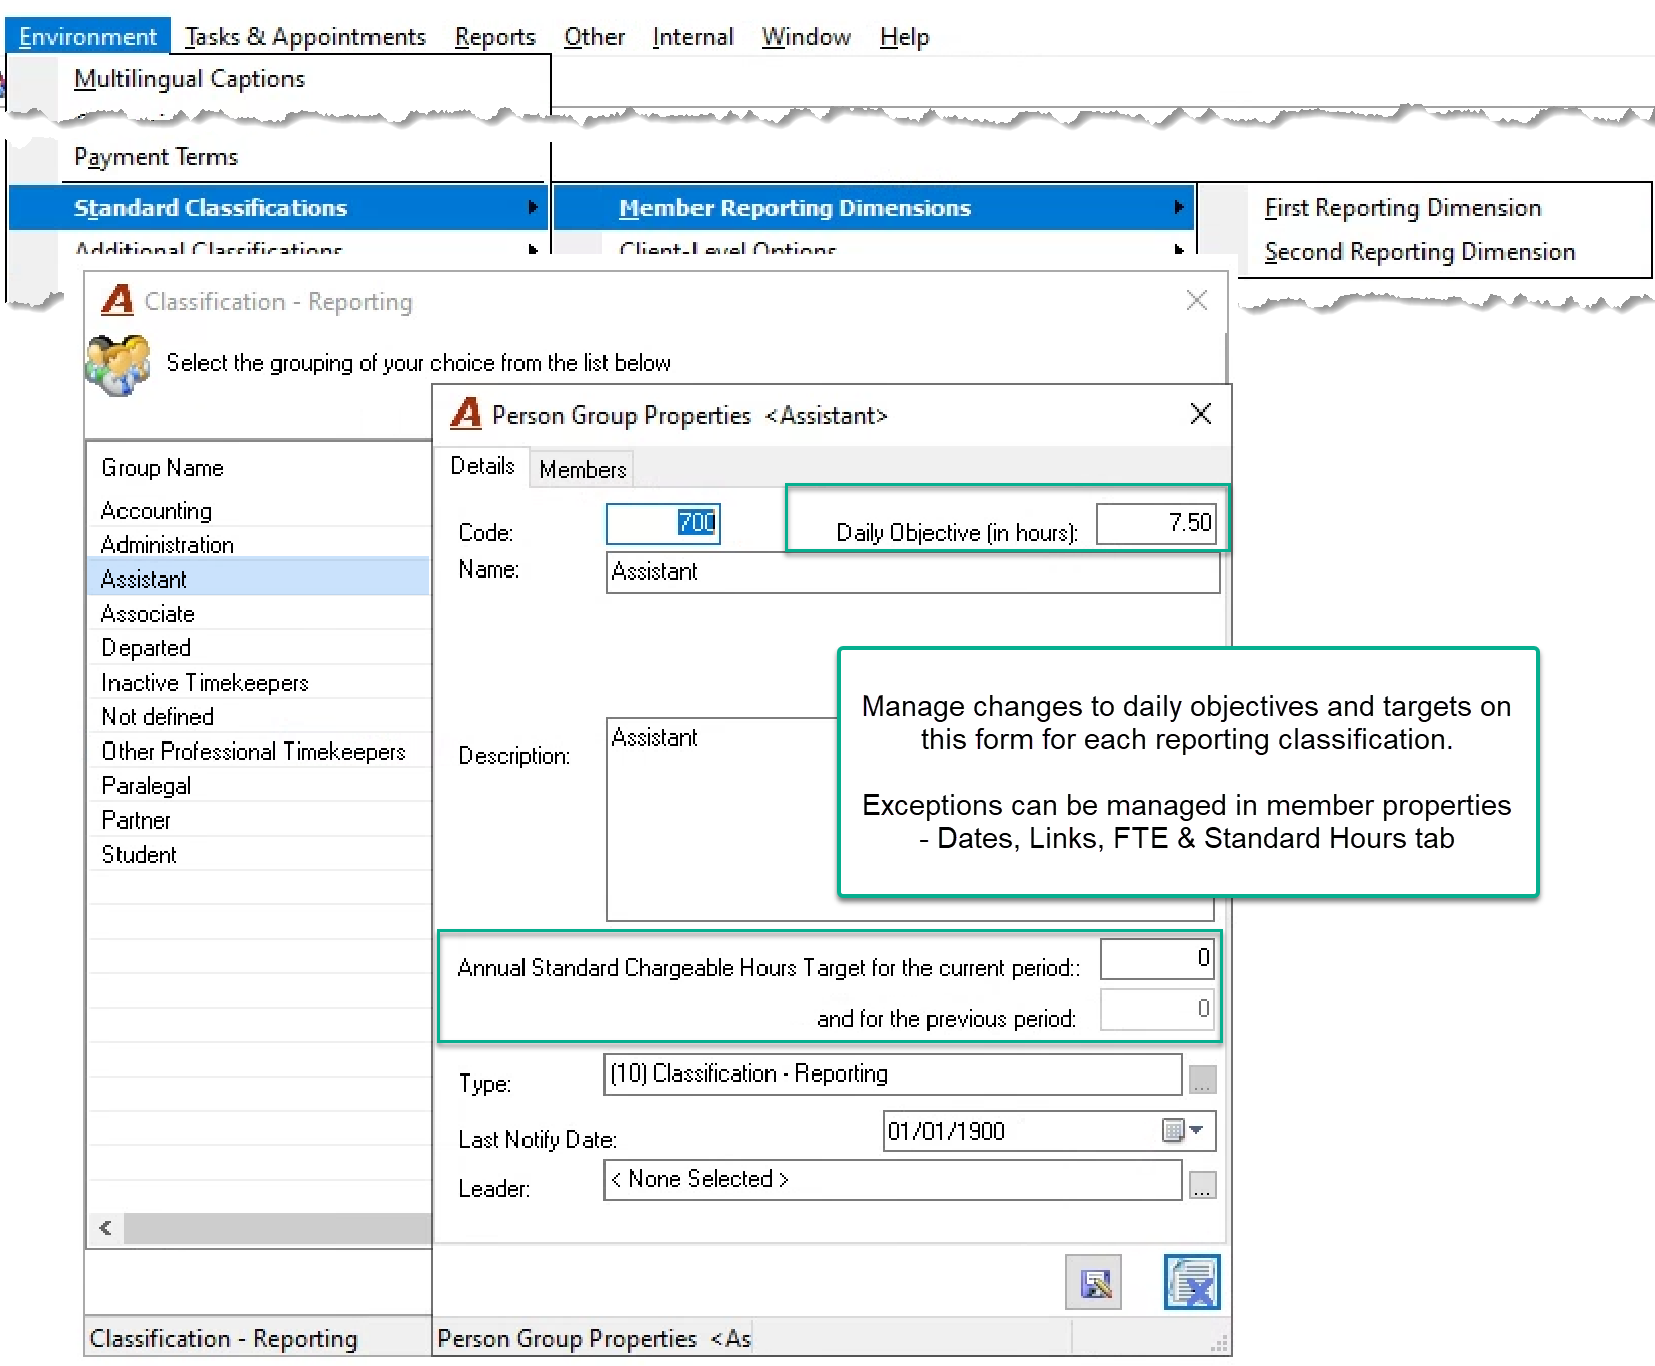Click the Type field showing Classification - Reporting
The width and height of the screenshot is (1655, 1366).
(893, 1074)
